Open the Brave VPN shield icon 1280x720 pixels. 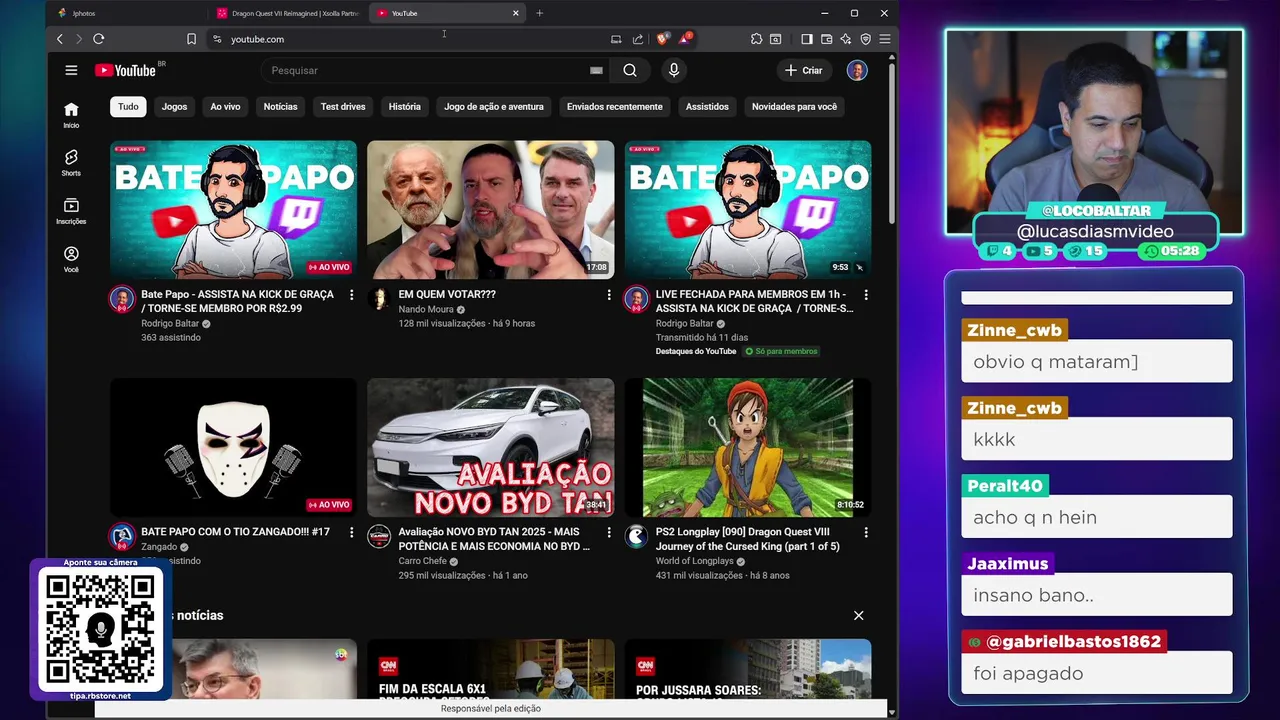click(865, 39)
